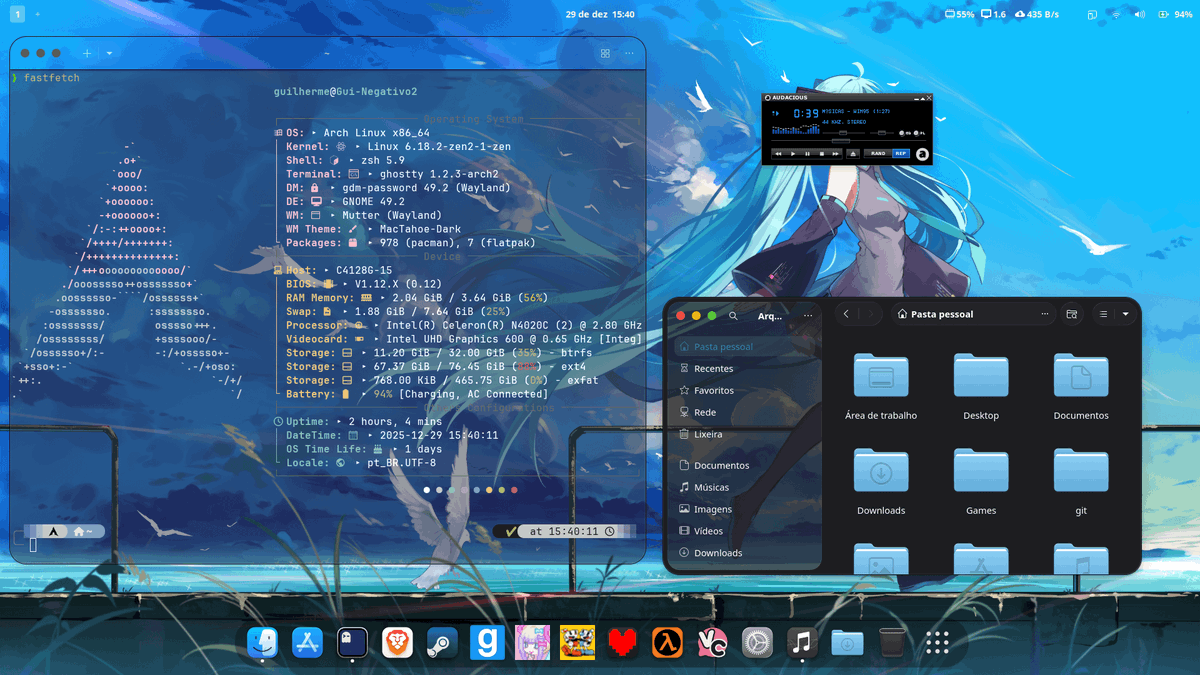Launch Cuphead from the dock

point(577,643)
